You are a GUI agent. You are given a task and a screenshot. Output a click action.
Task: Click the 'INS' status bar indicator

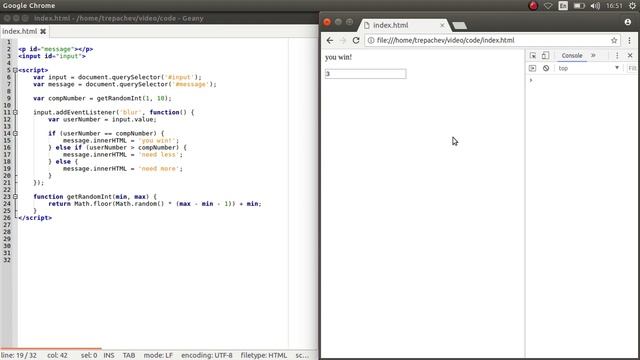click(x=109, y=356)
